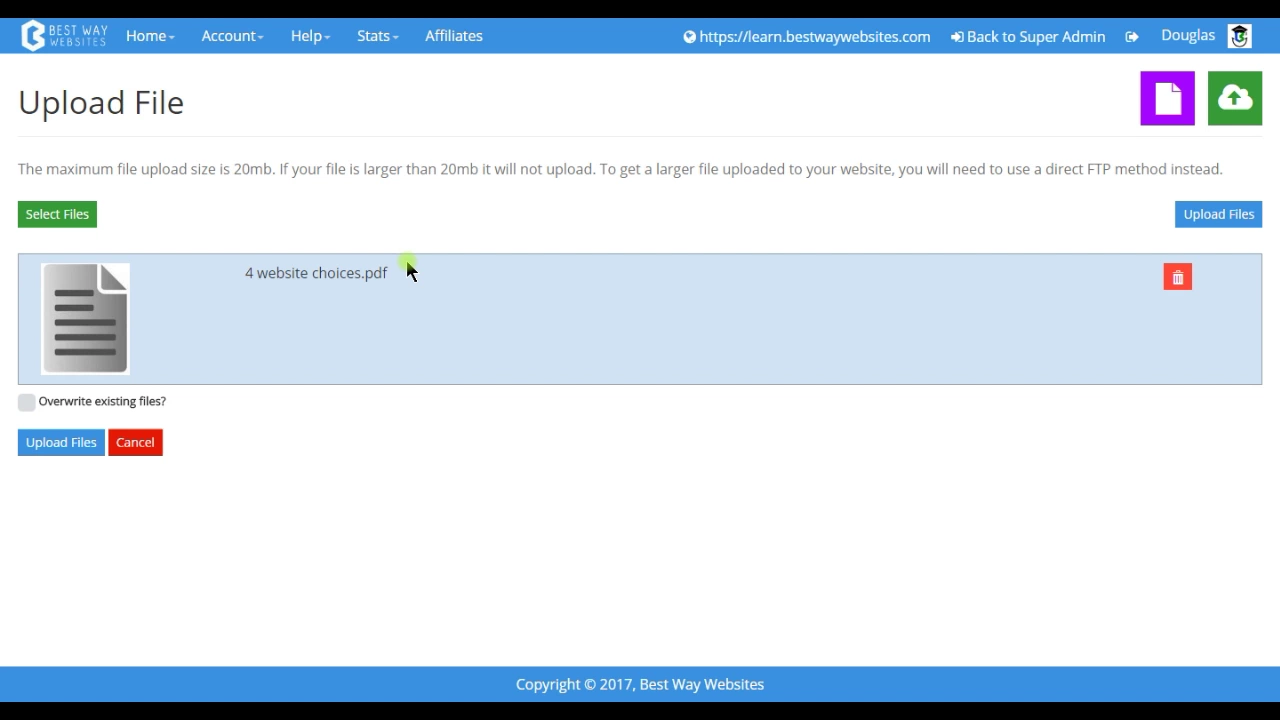The width and height of the screenshot is (1280, 720).
Task: Open the learn.bestwaywebsites.com site link
Action: click(807, 37)
